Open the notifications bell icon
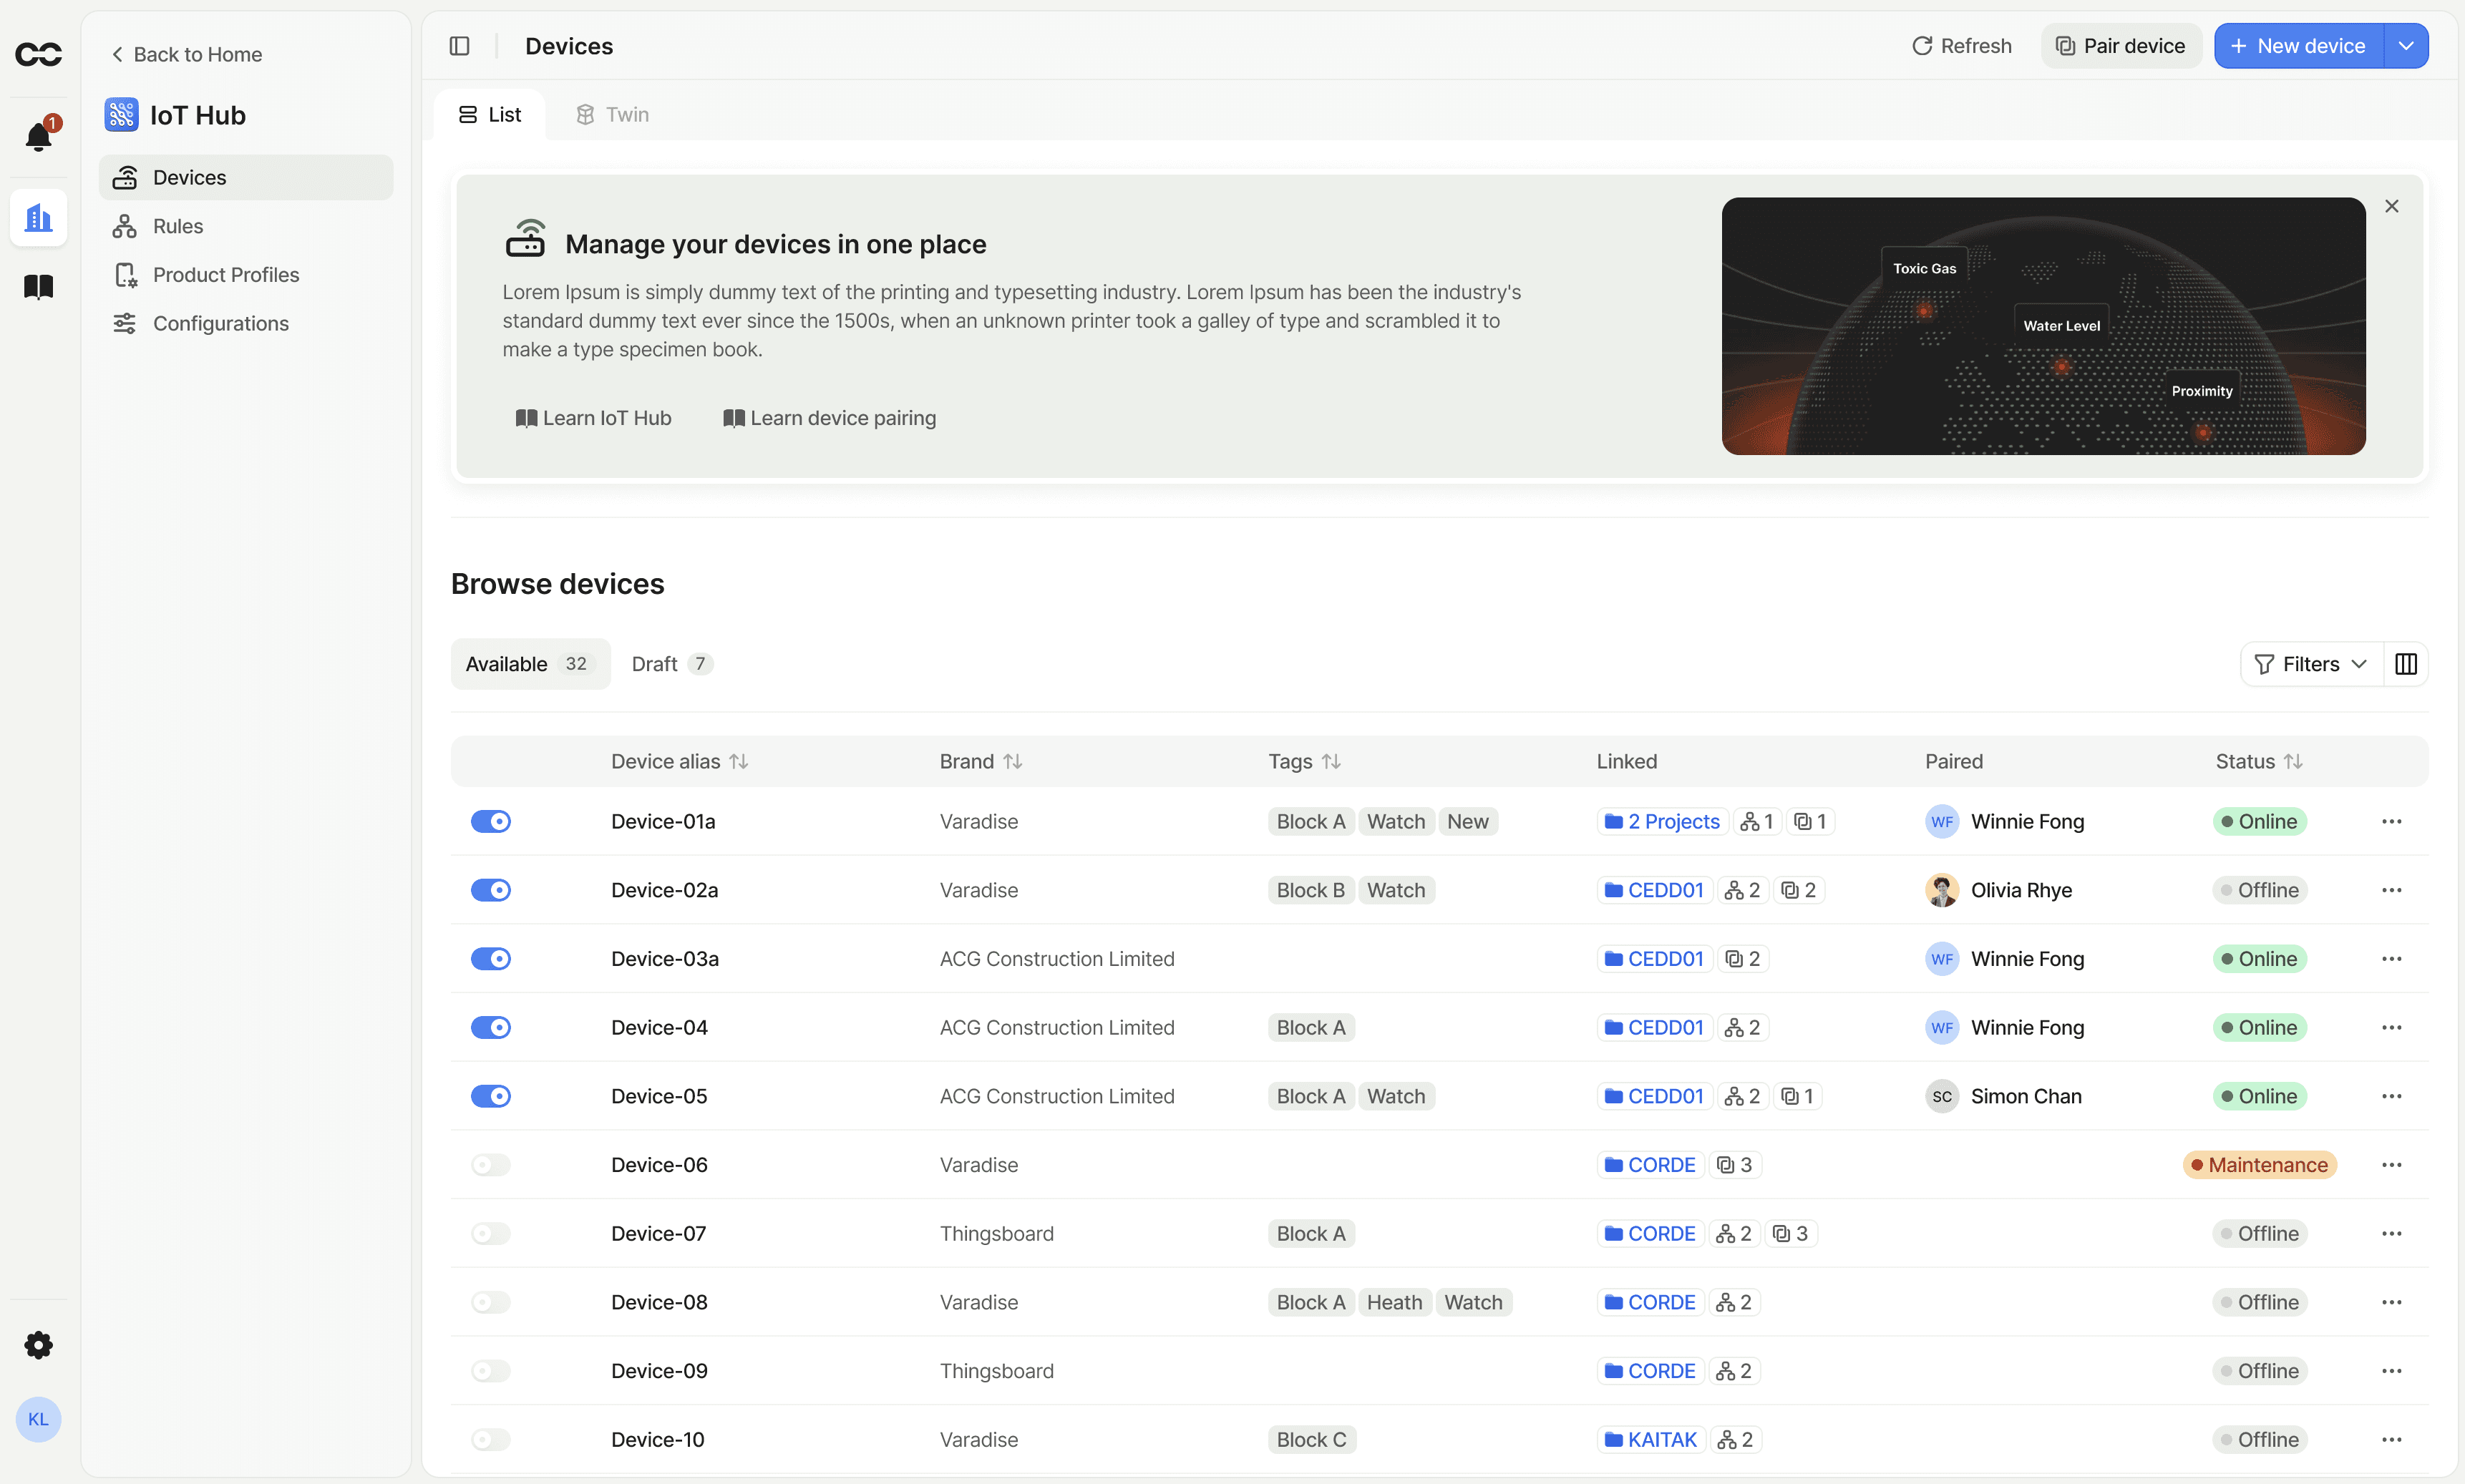The height and width of the screenshot is (1484, 2465). [x=38, y=136]
